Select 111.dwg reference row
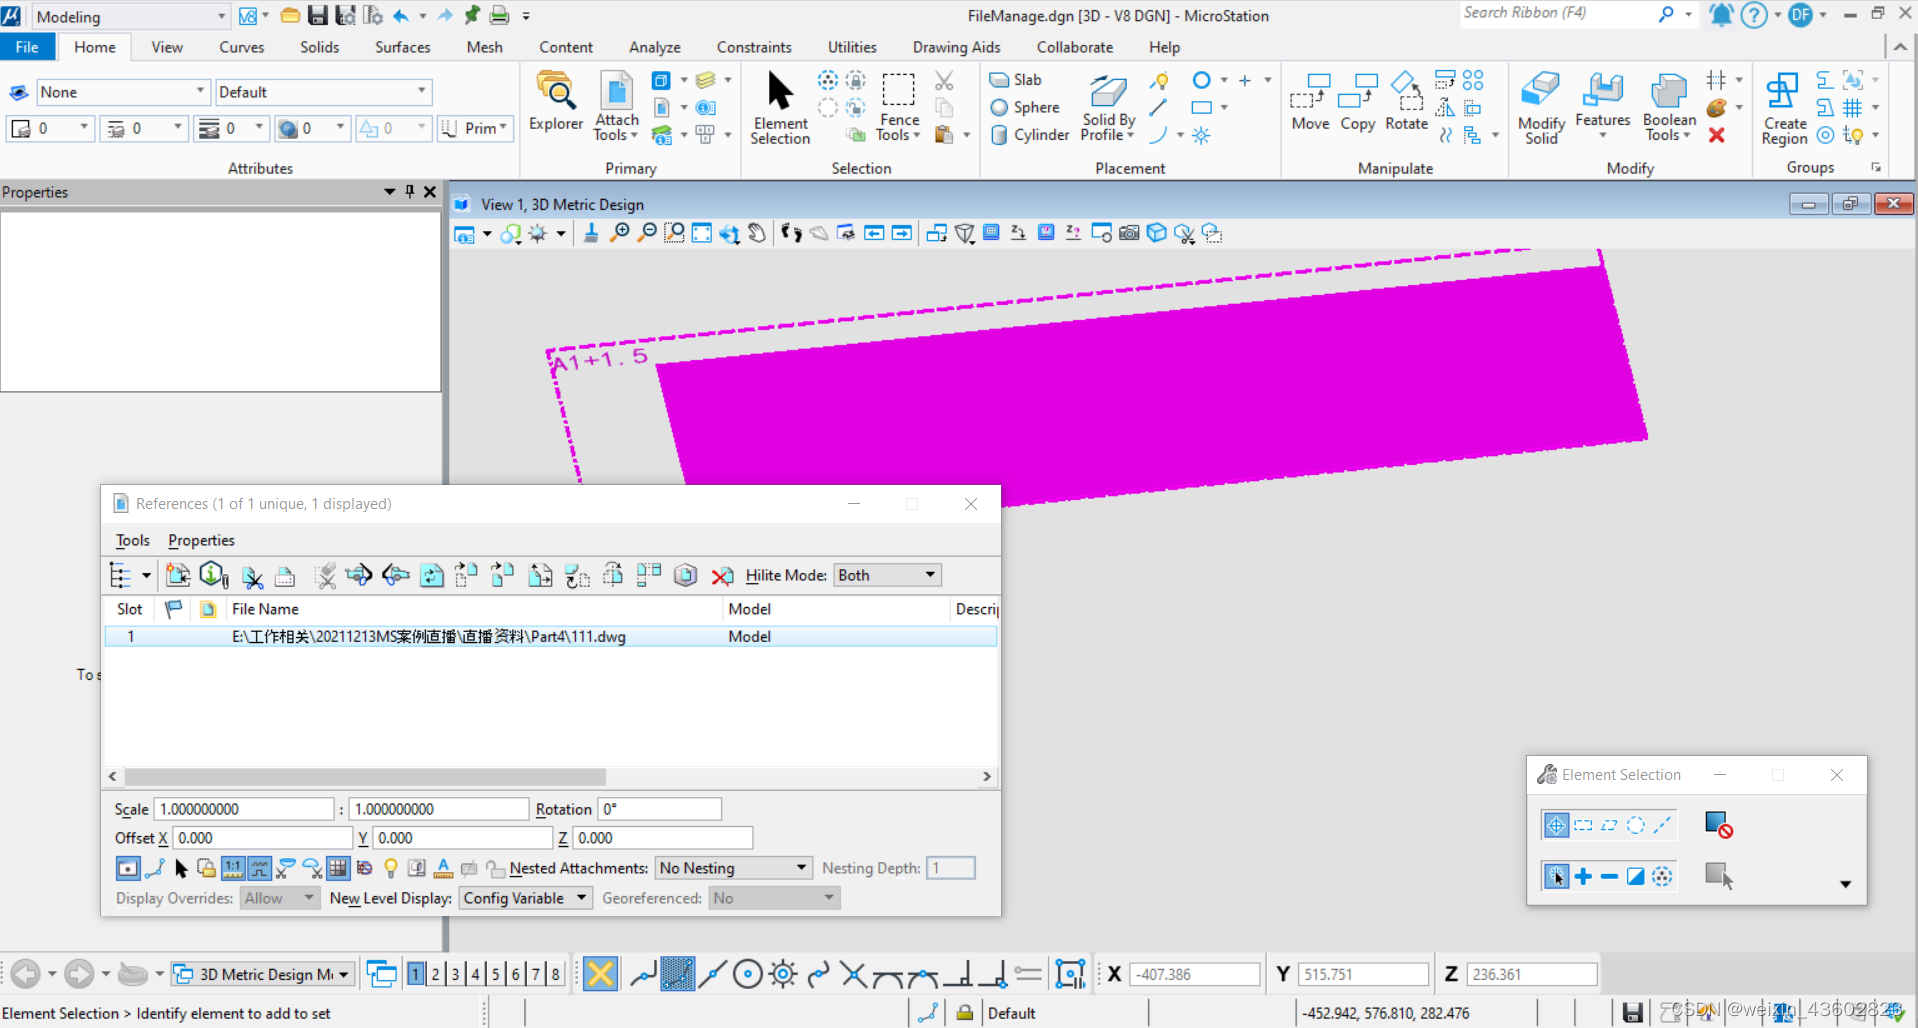 click(551, 637)
